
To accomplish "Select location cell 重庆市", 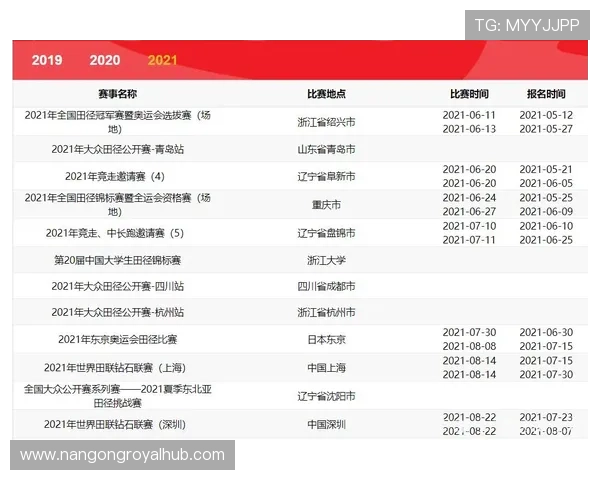I will pyautogui.click(x=326, y=205).
